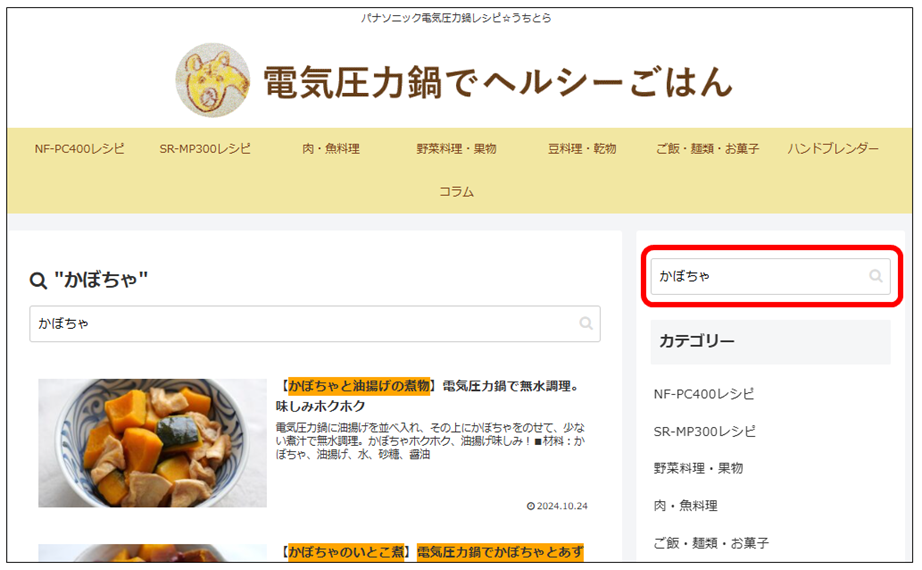The height and width of the screenshot is (570, 922).
Task: Open NF-PC400レシピ in the navigation bar
Action: tap(79, 149)
